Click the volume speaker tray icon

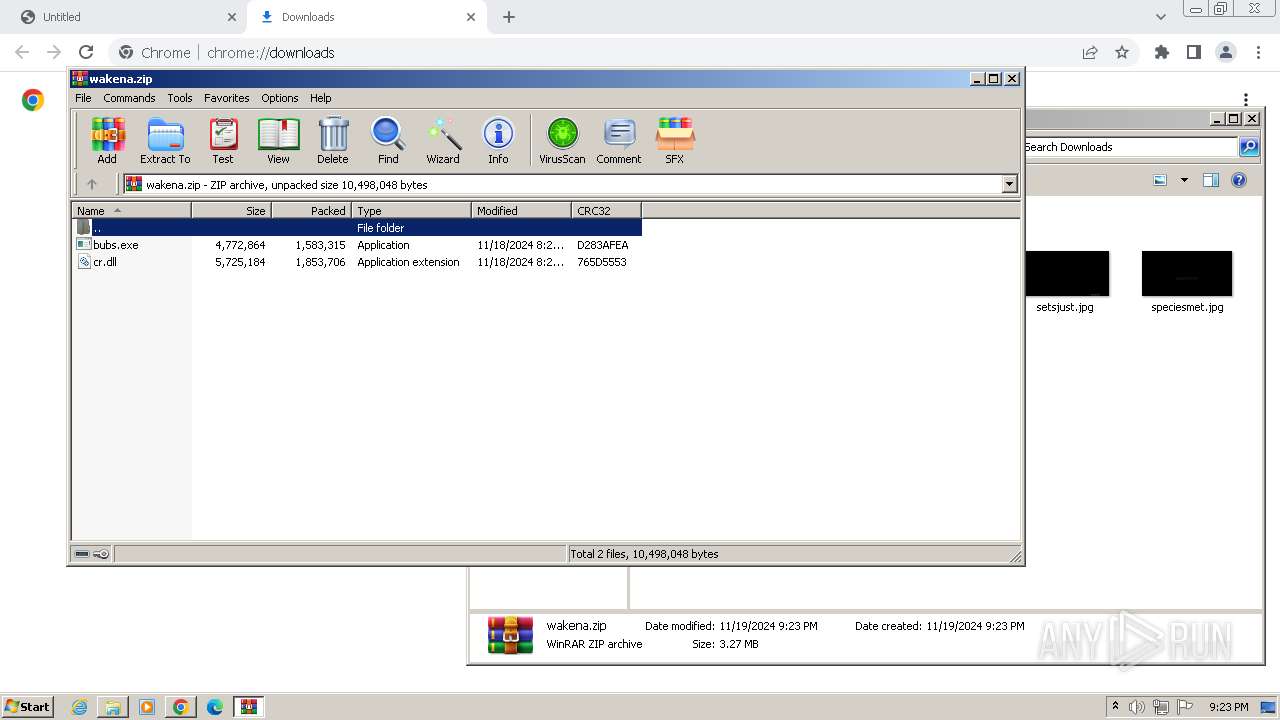(x=1137, y=707)
